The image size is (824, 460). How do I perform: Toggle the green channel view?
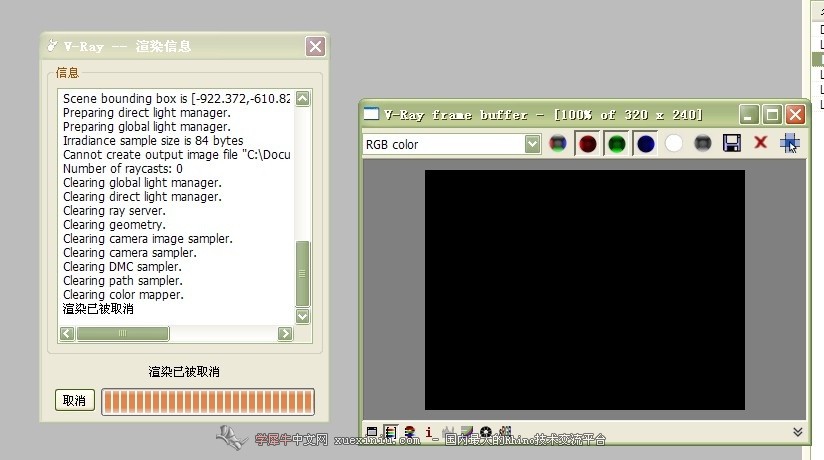point(616,144)
